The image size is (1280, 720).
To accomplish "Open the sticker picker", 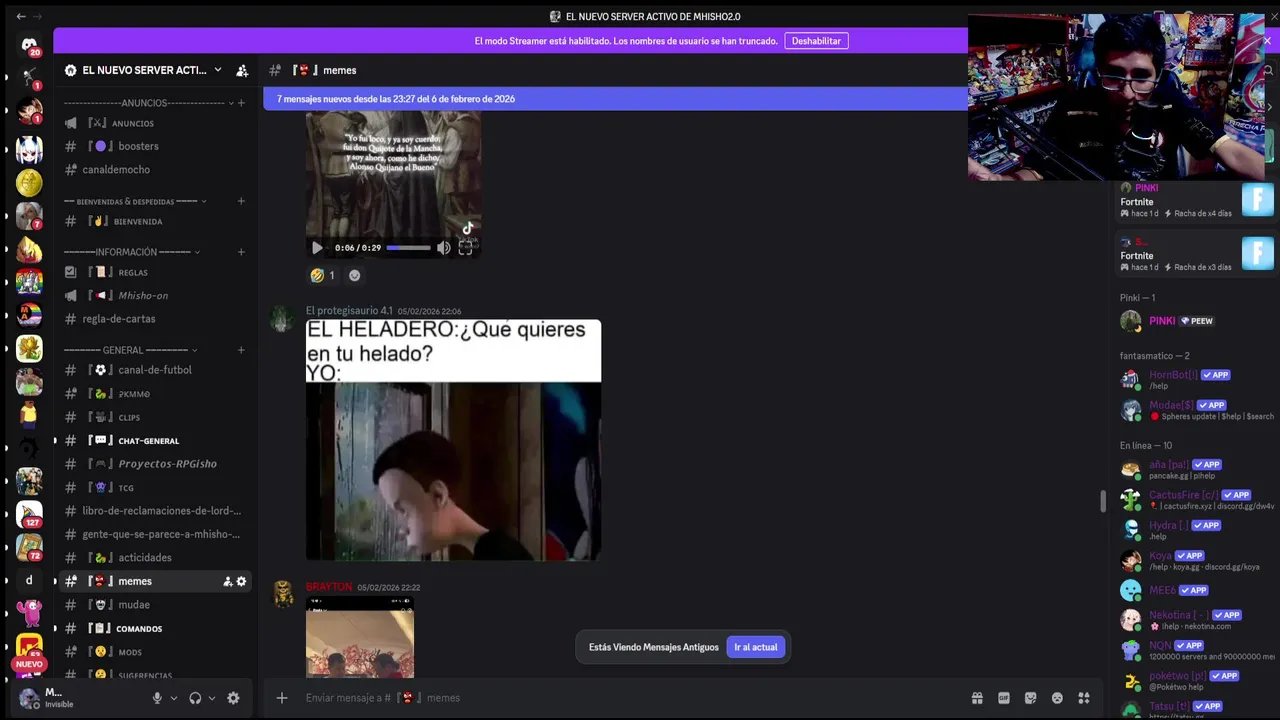I will (x=1030, y=698).
